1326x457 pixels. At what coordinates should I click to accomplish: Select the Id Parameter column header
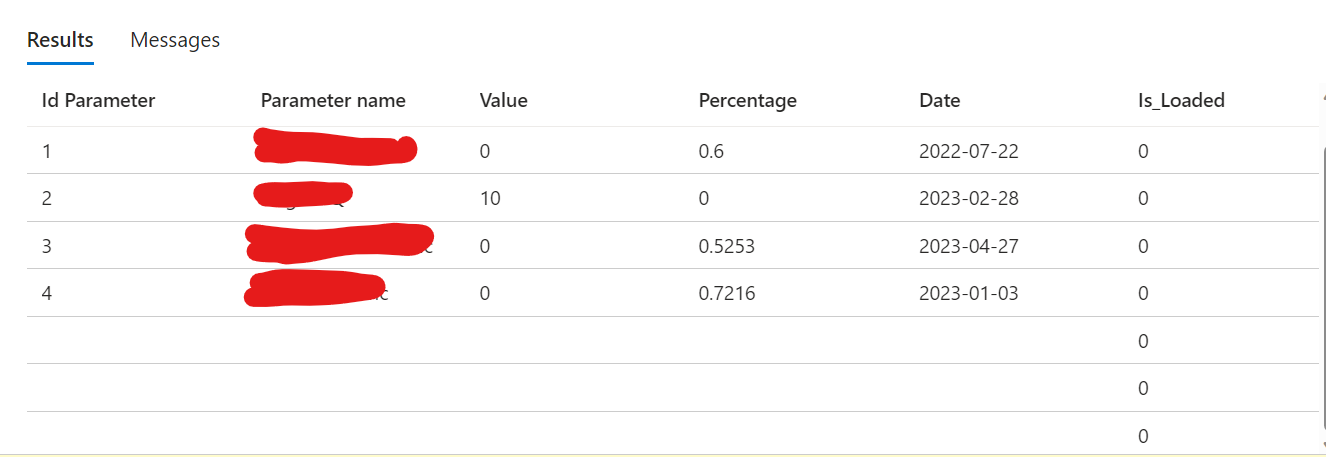tap(98, 100)
